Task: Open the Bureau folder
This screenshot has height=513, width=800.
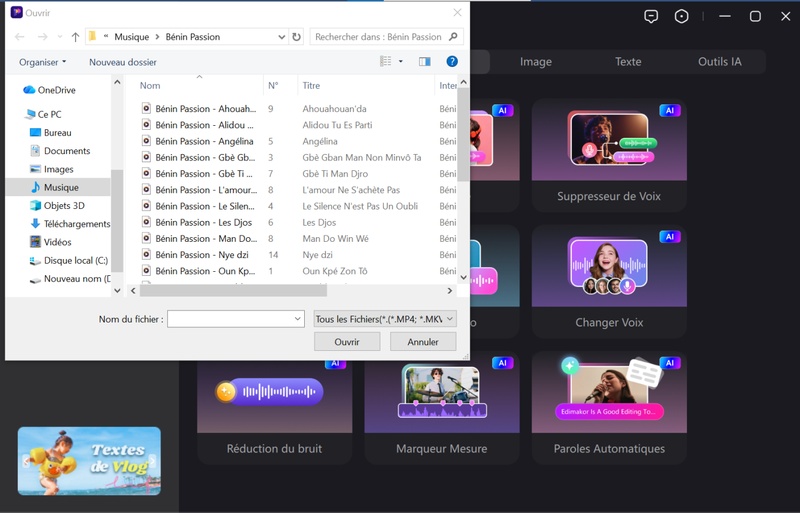Action: tap(51, 133)
